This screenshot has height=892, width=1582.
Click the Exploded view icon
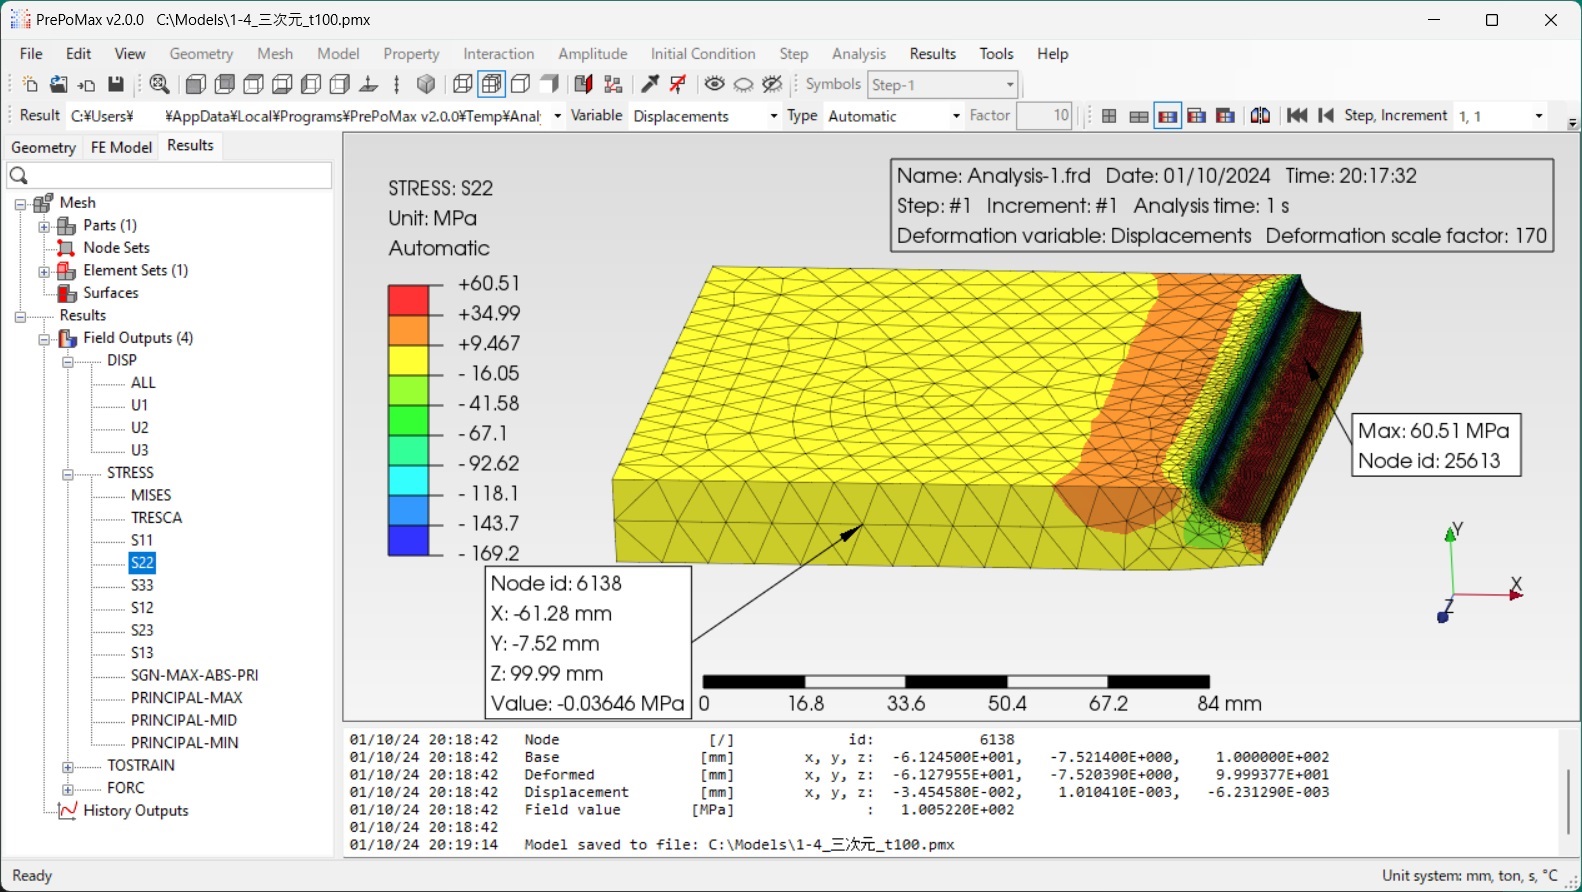[x=613, y=84]
